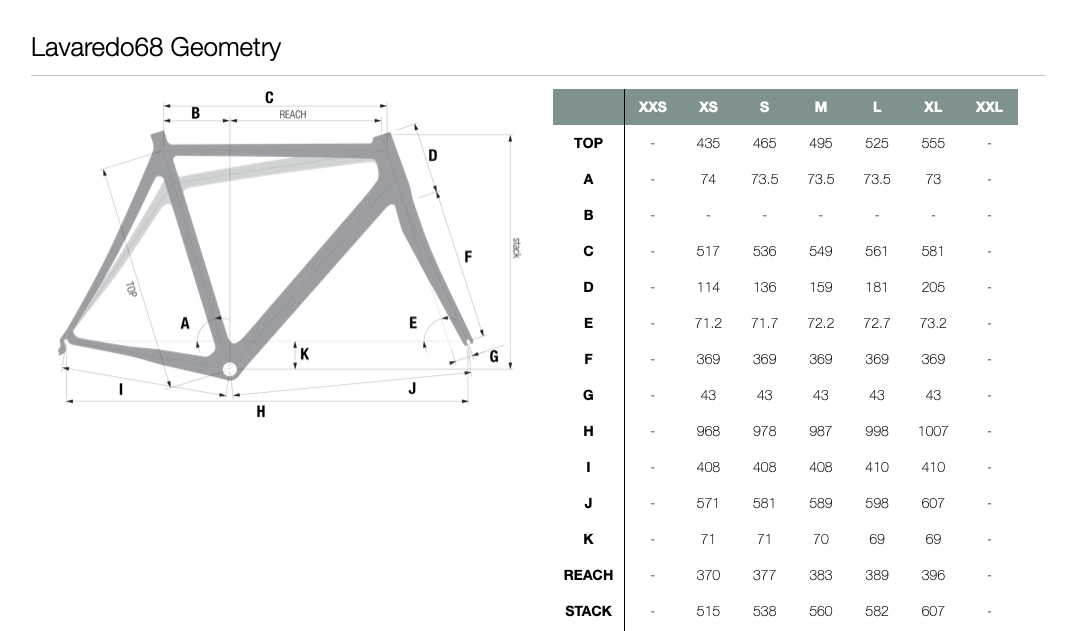Click the STACK row label in table
The image size is (1075, 631).
coord(588,611)
